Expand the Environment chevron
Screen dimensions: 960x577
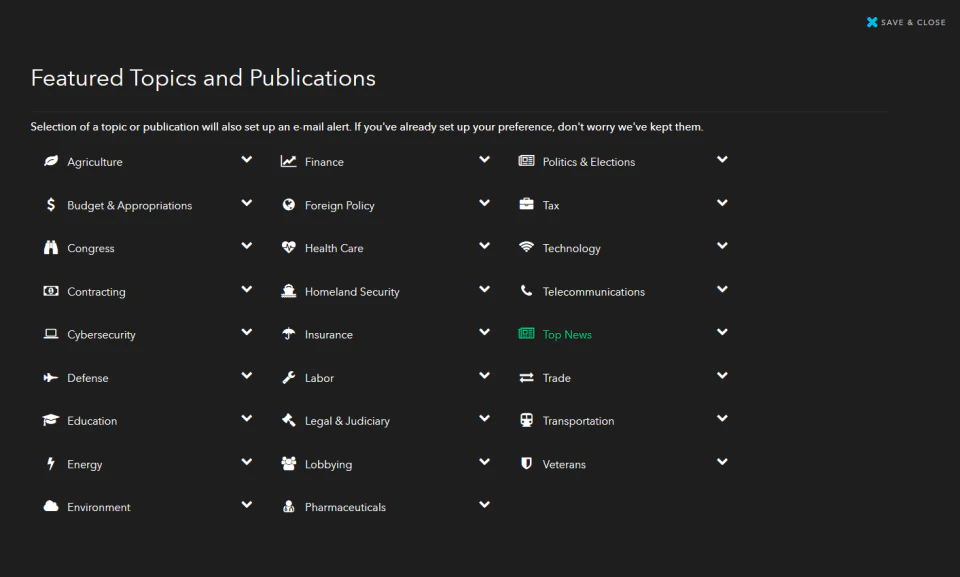coord(247,505)
